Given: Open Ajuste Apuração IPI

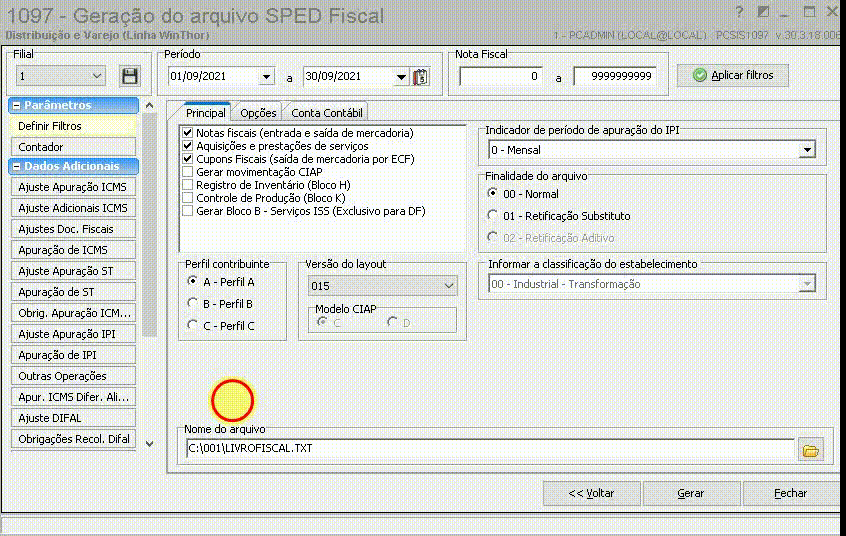Looking at the screenshot, I should coord(73,334).
